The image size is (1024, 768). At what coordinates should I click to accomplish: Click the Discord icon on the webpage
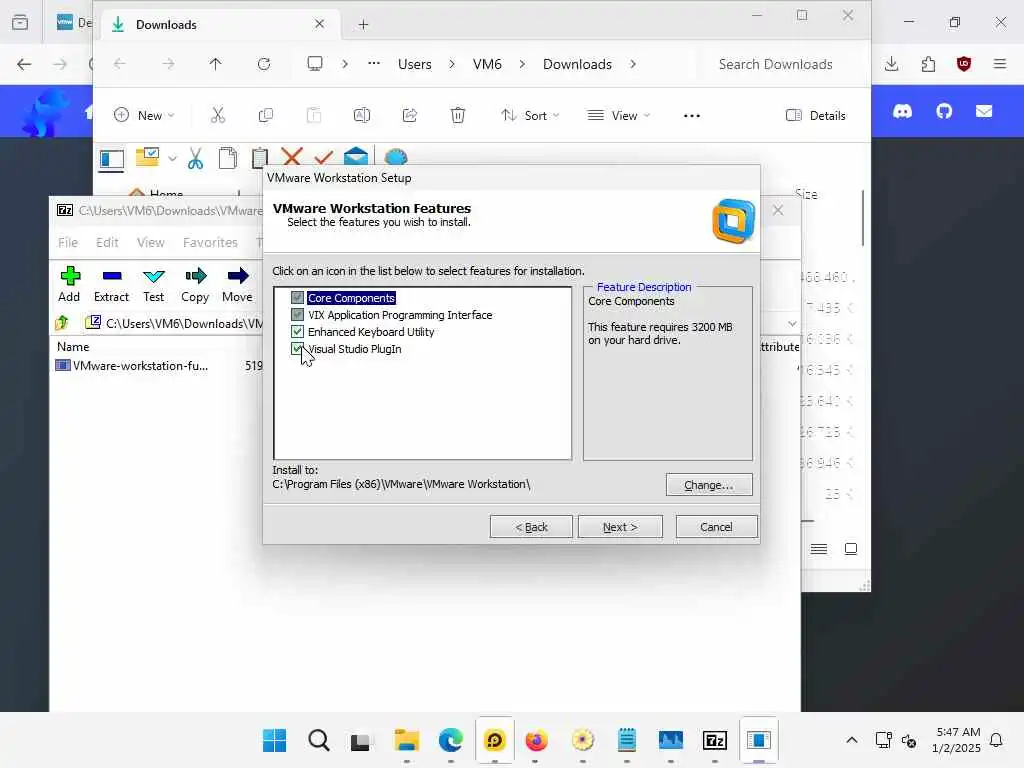tap(903, 112)
